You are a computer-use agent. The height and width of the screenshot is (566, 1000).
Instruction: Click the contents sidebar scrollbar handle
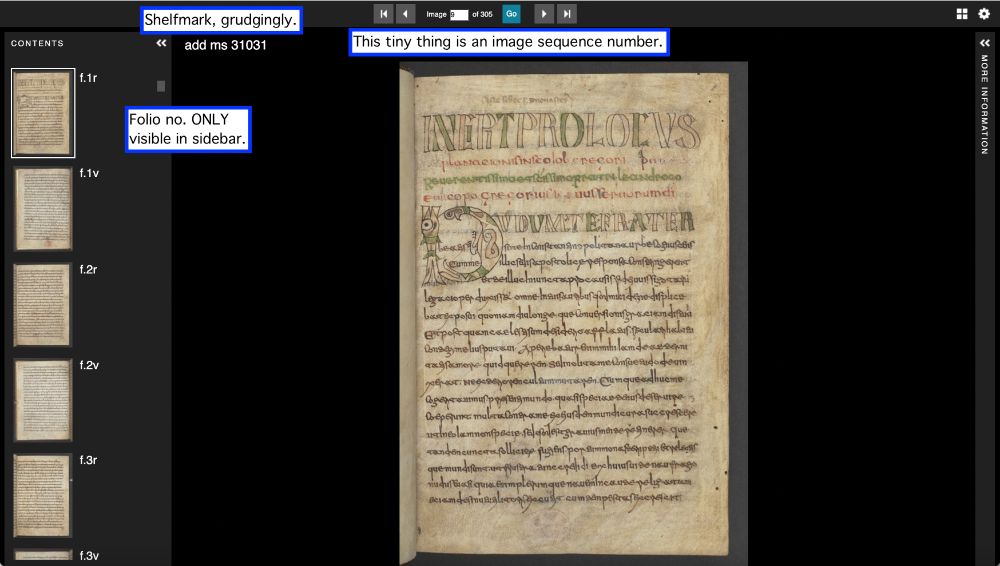(x=161, y=86)
